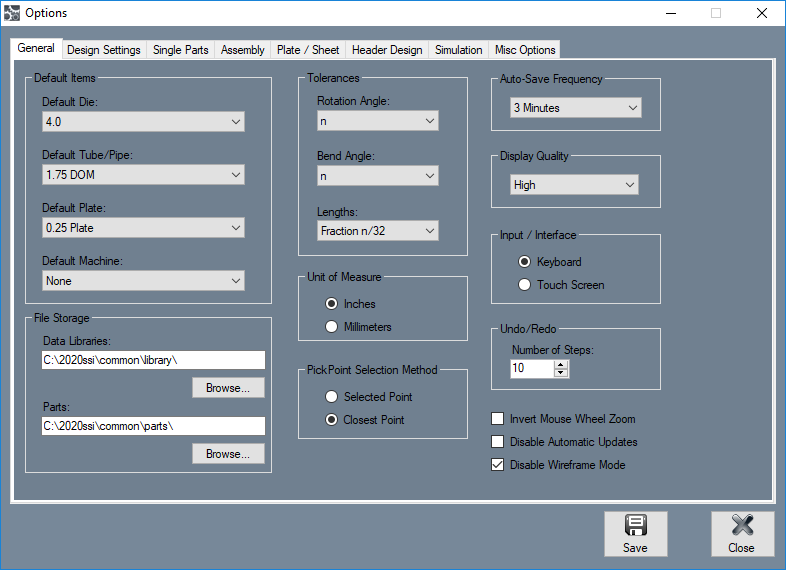Uncheck Disable Wireframe Mode checkbox
786x570 pixels.
pyautogui.click(x=498, y=465)
